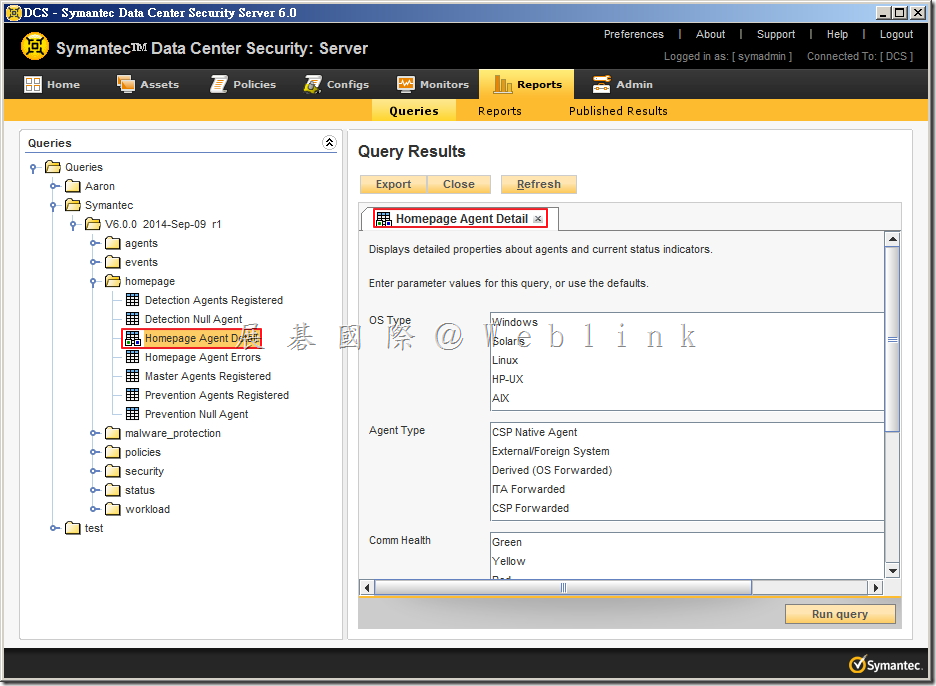The height and width of the screenshot is (686, 936).
Task: Select Derived (OS Forwarded) agent type
Action: [x=687, y=470]
